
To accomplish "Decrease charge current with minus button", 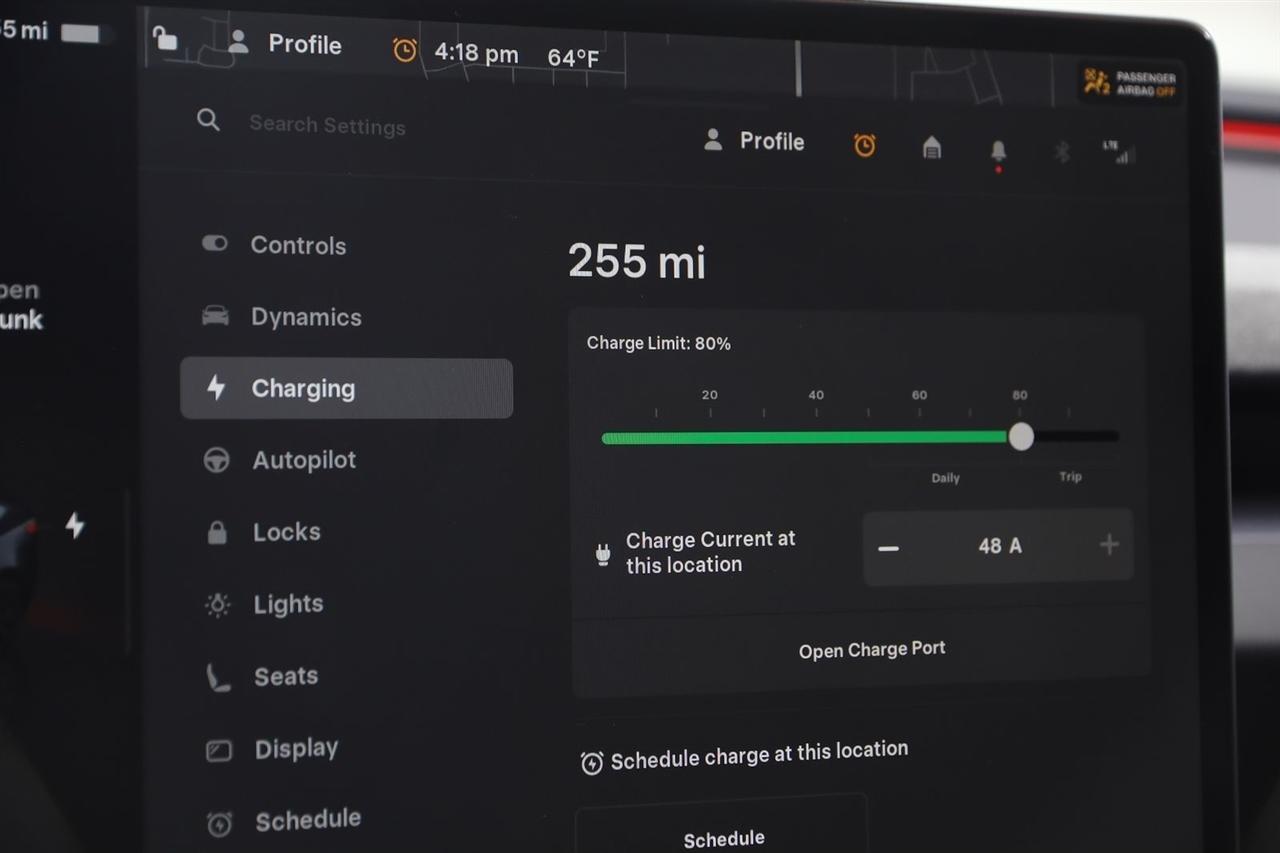I will click(x=888, y=548).
